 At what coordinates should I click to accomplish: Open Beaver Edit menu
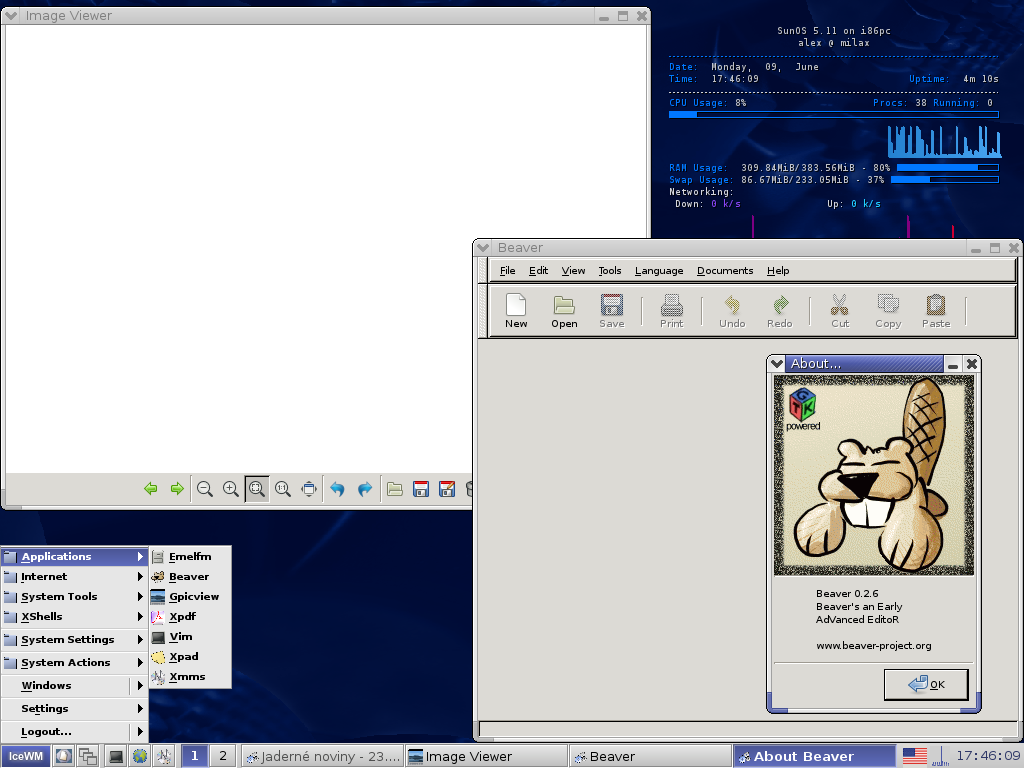tap(538, 270)
